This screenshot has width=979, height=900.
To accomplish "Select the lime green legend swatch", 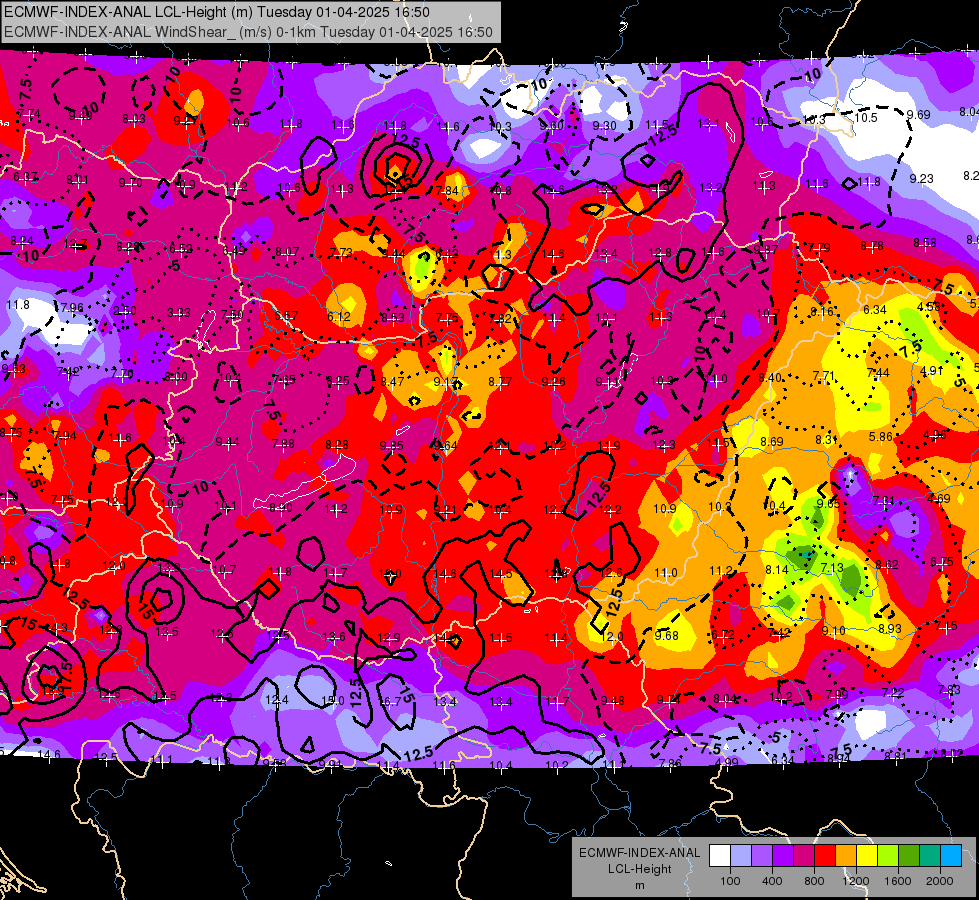I will pos(888,856).
